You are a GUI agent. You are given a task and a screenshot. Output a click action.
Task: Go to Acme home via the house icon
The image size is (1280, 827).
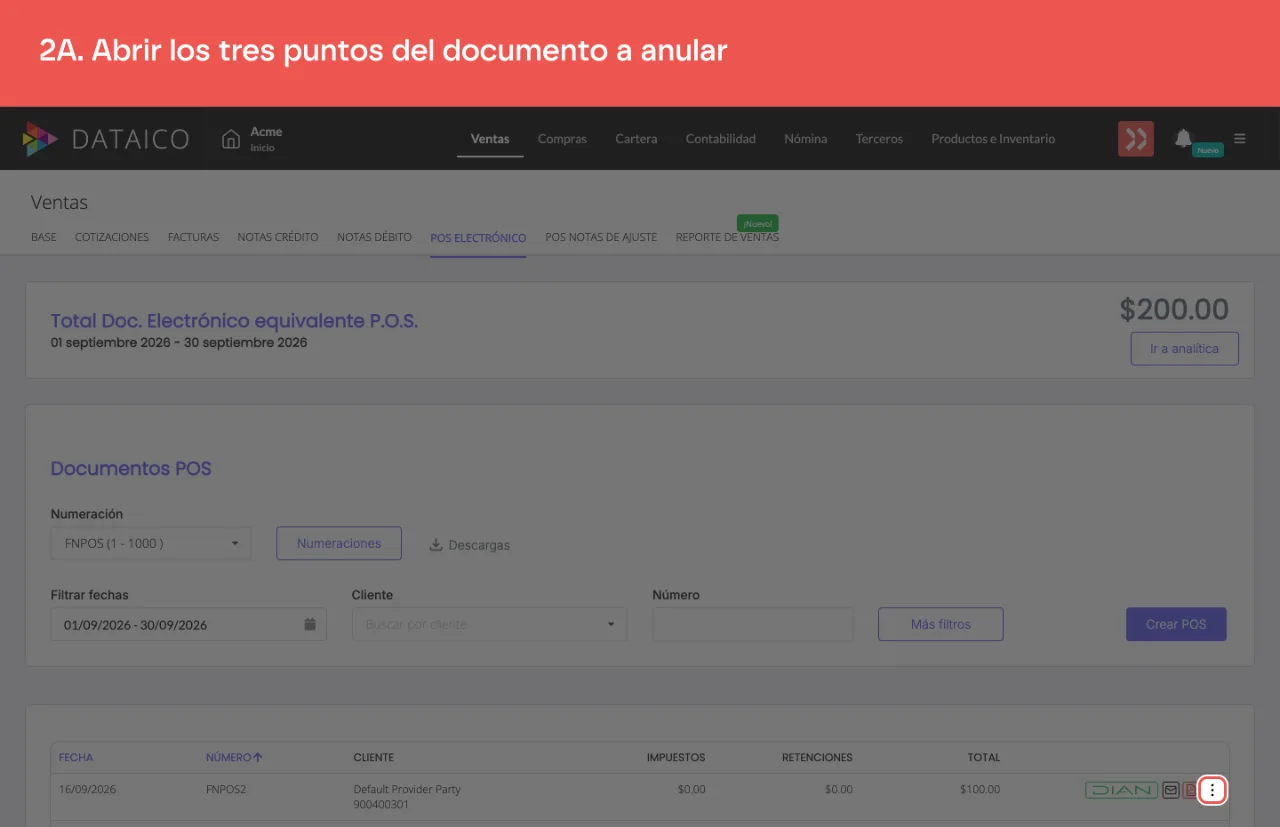coord(231,138)
